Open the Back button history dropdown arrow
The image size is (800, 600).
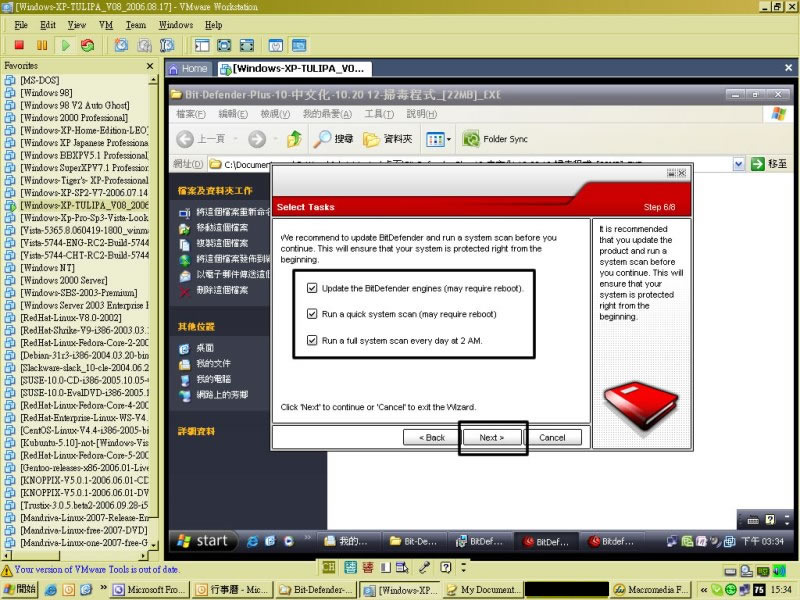(236, 139)
